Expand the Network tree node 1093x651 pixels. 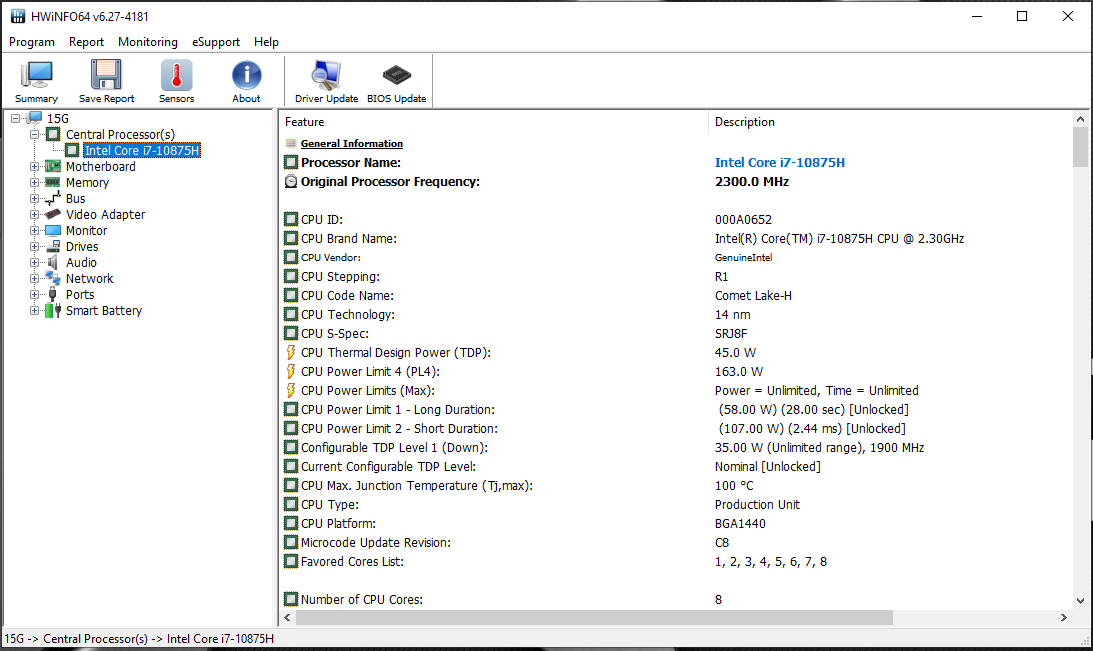click(35, 279)
